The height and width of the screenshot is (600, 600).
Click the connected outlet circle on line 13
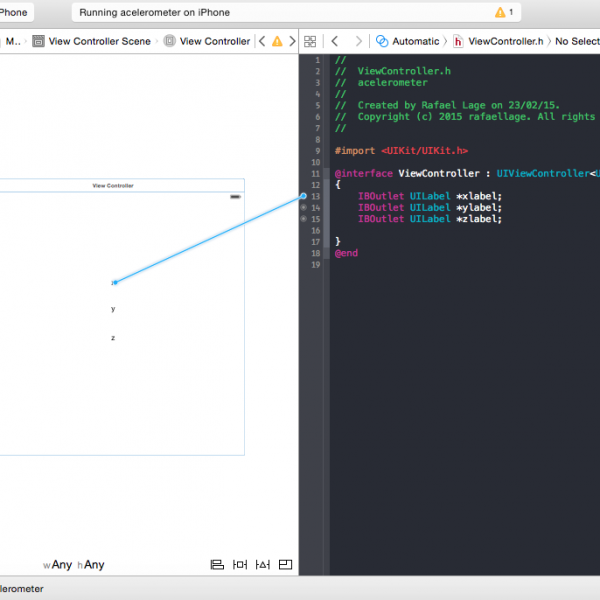pos(303,196)
